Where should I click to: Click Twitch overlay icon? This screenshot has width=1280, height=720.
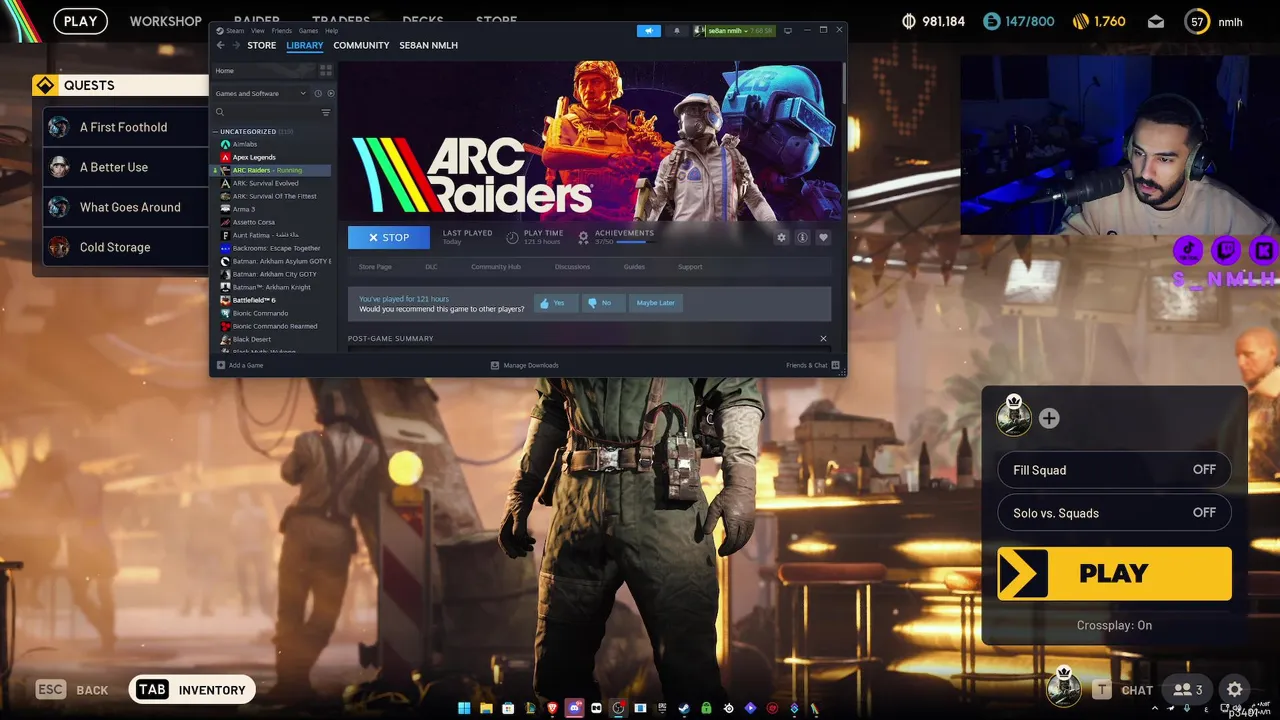click(1226, 250)
